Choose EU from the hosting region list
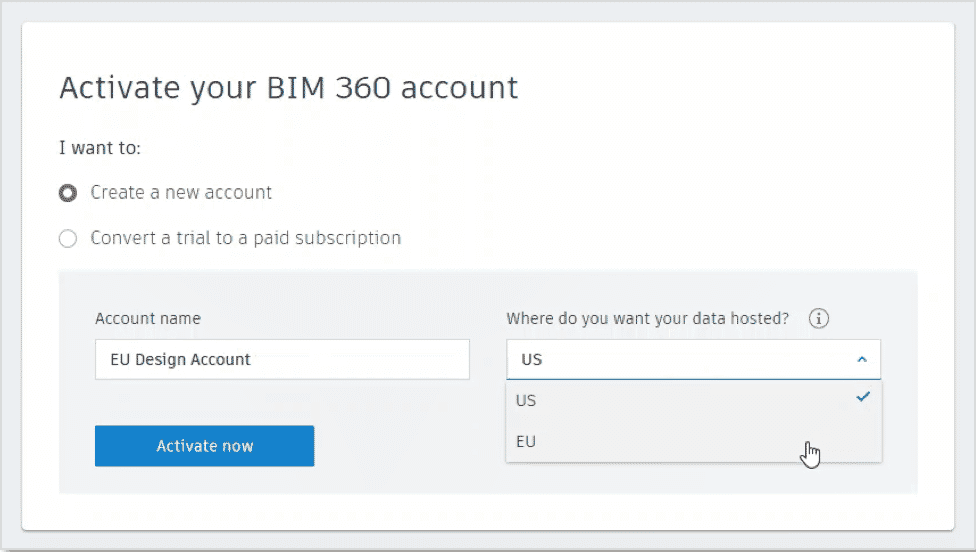Image resolution: width=976 pixels, height=552 pixels. tap(527, 441)
